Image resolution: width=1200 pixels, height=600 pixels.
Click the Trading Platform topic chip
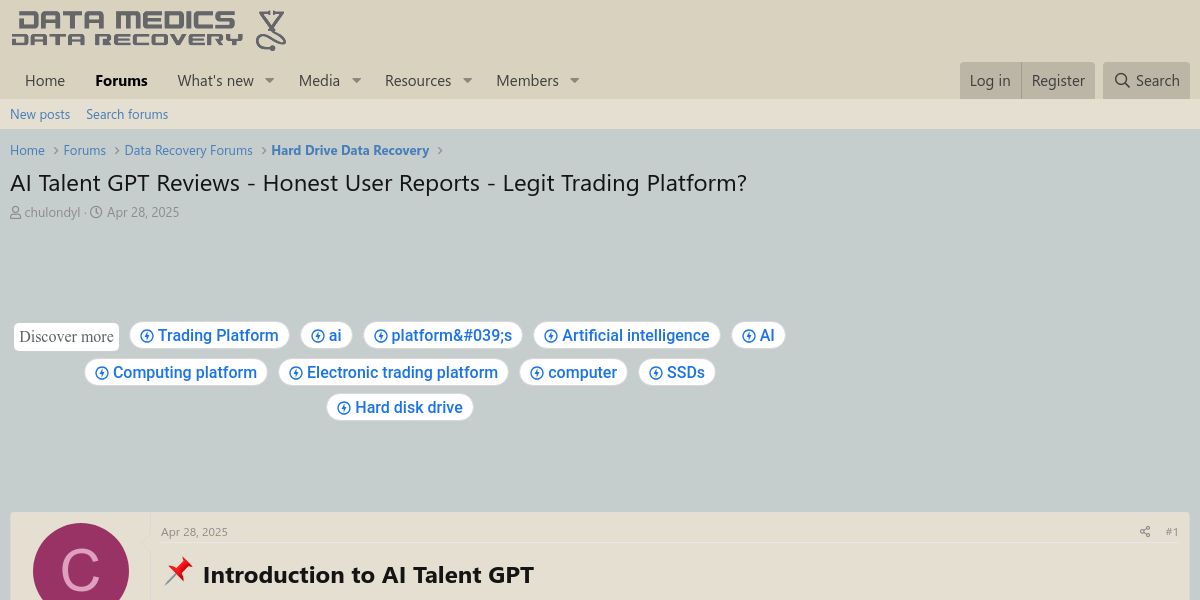tap(209, 335)
